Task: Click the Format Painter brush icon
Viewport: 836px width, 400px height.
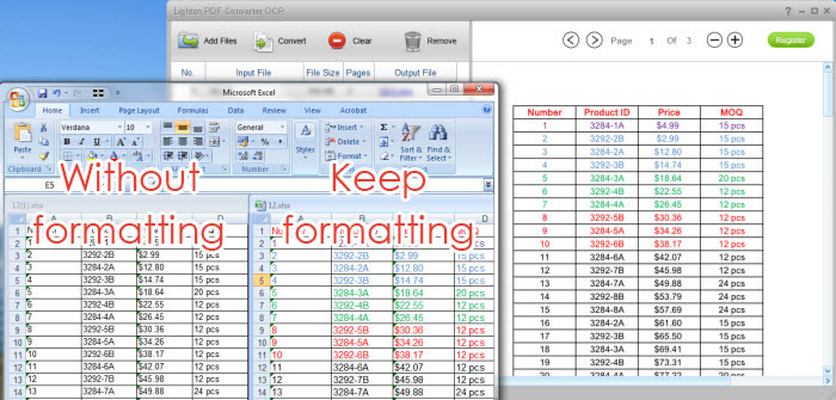Action: [x=44, y=156]
